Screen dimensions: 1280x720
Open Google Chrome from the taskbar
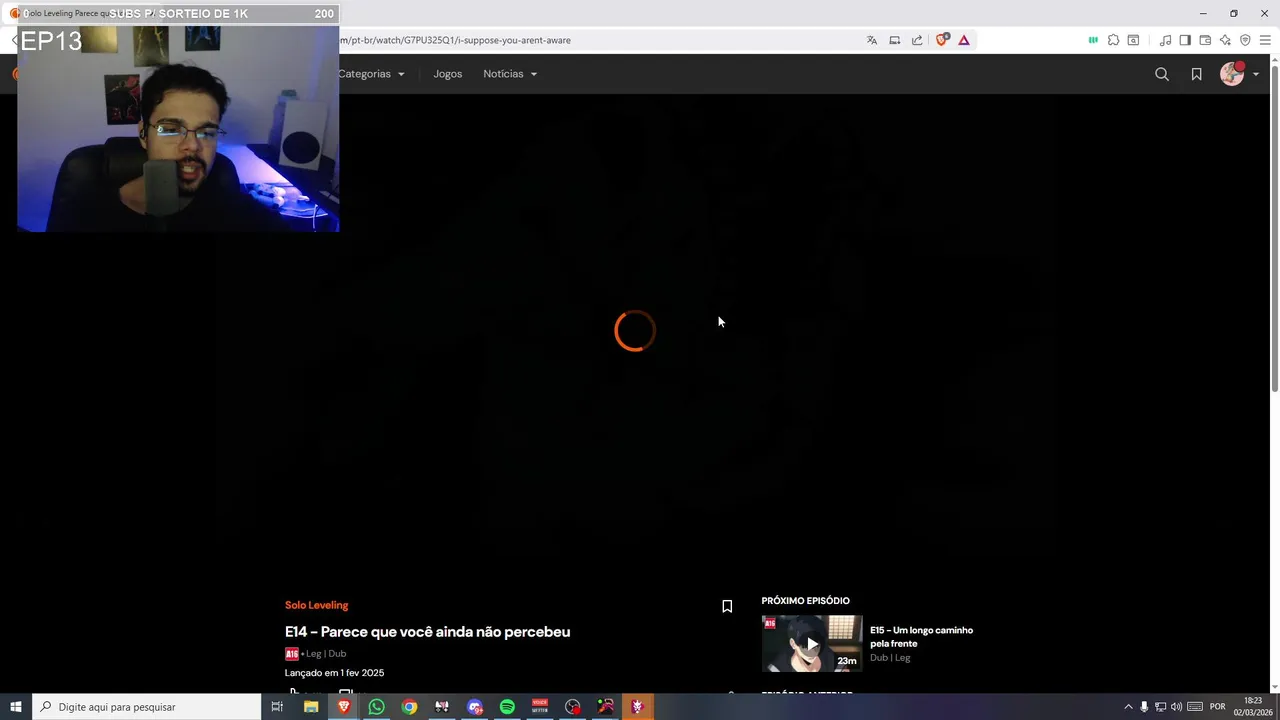coord(409,707)
